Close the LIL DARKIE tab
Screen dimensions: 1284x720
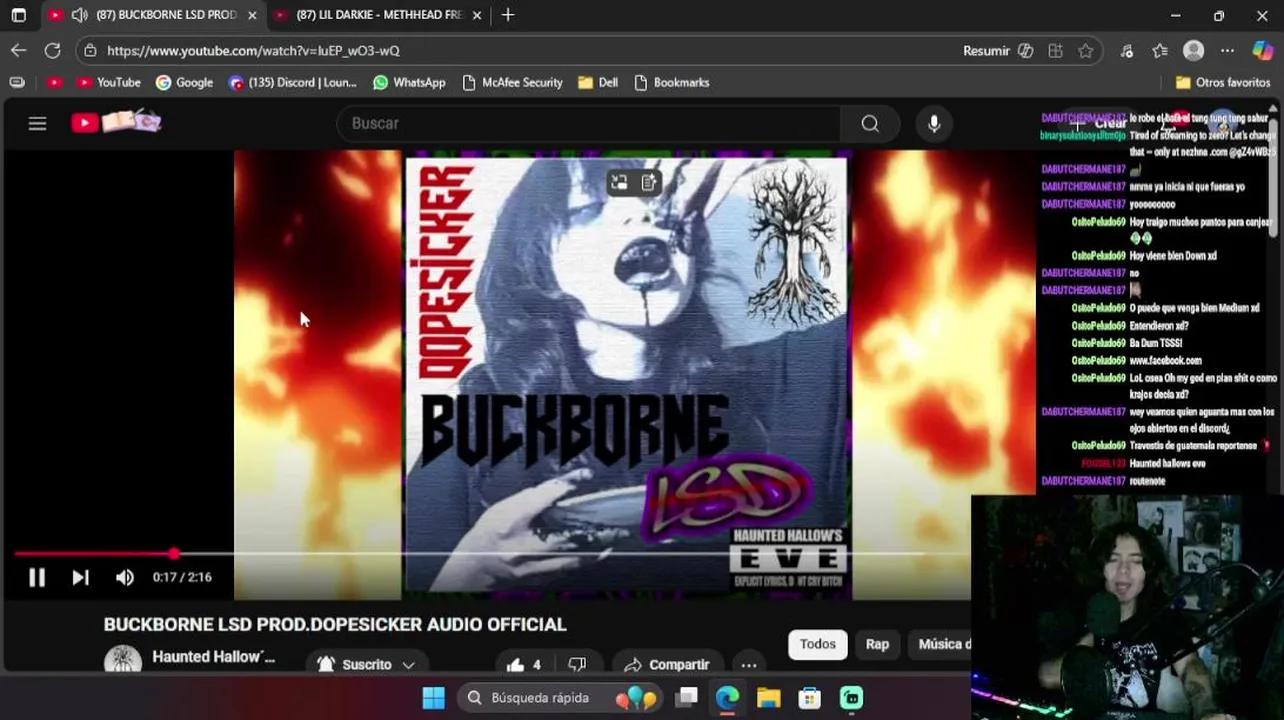476,15
